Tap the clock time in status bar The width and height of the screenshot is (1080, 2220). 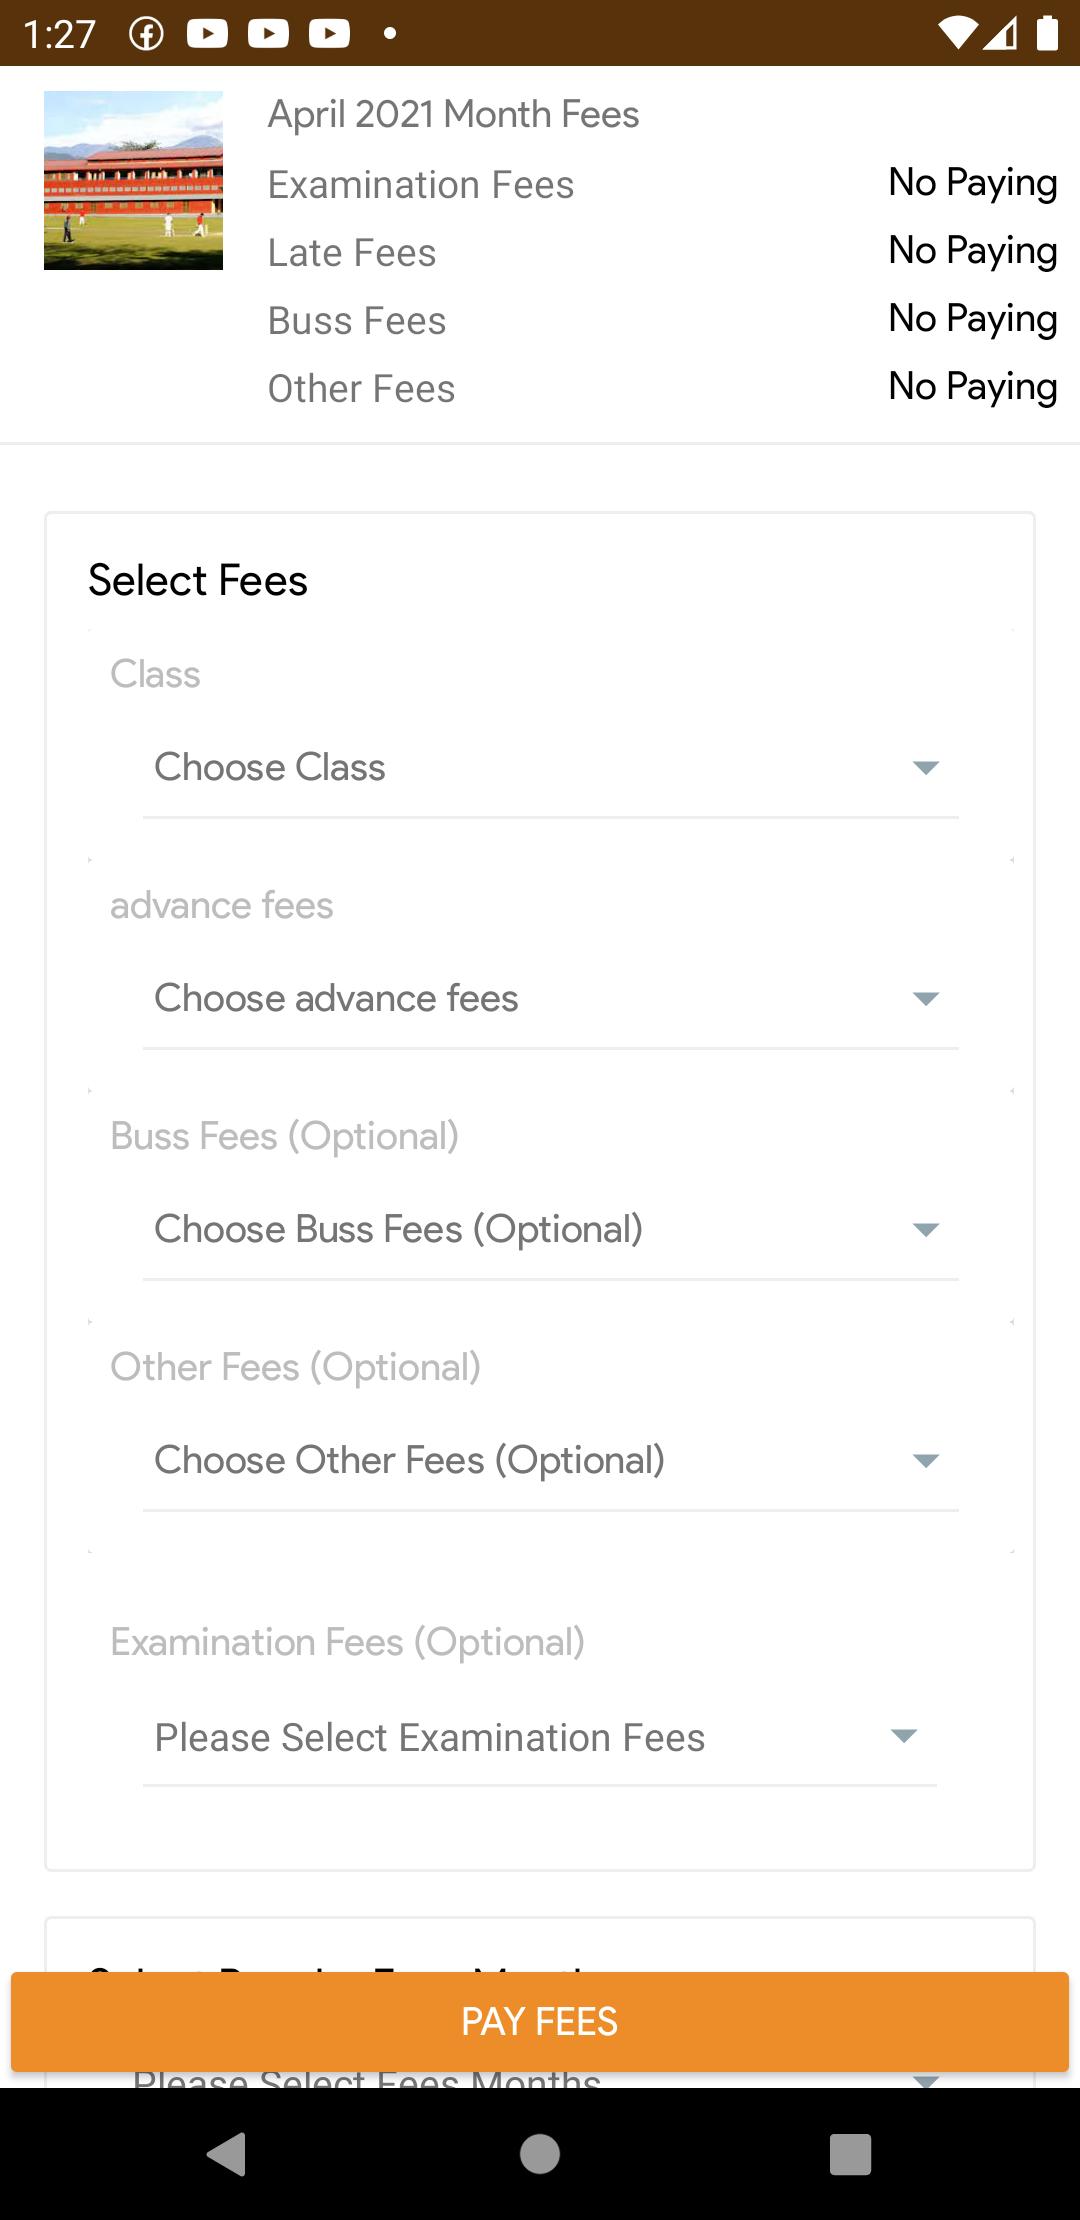click(x=59, y=35)
